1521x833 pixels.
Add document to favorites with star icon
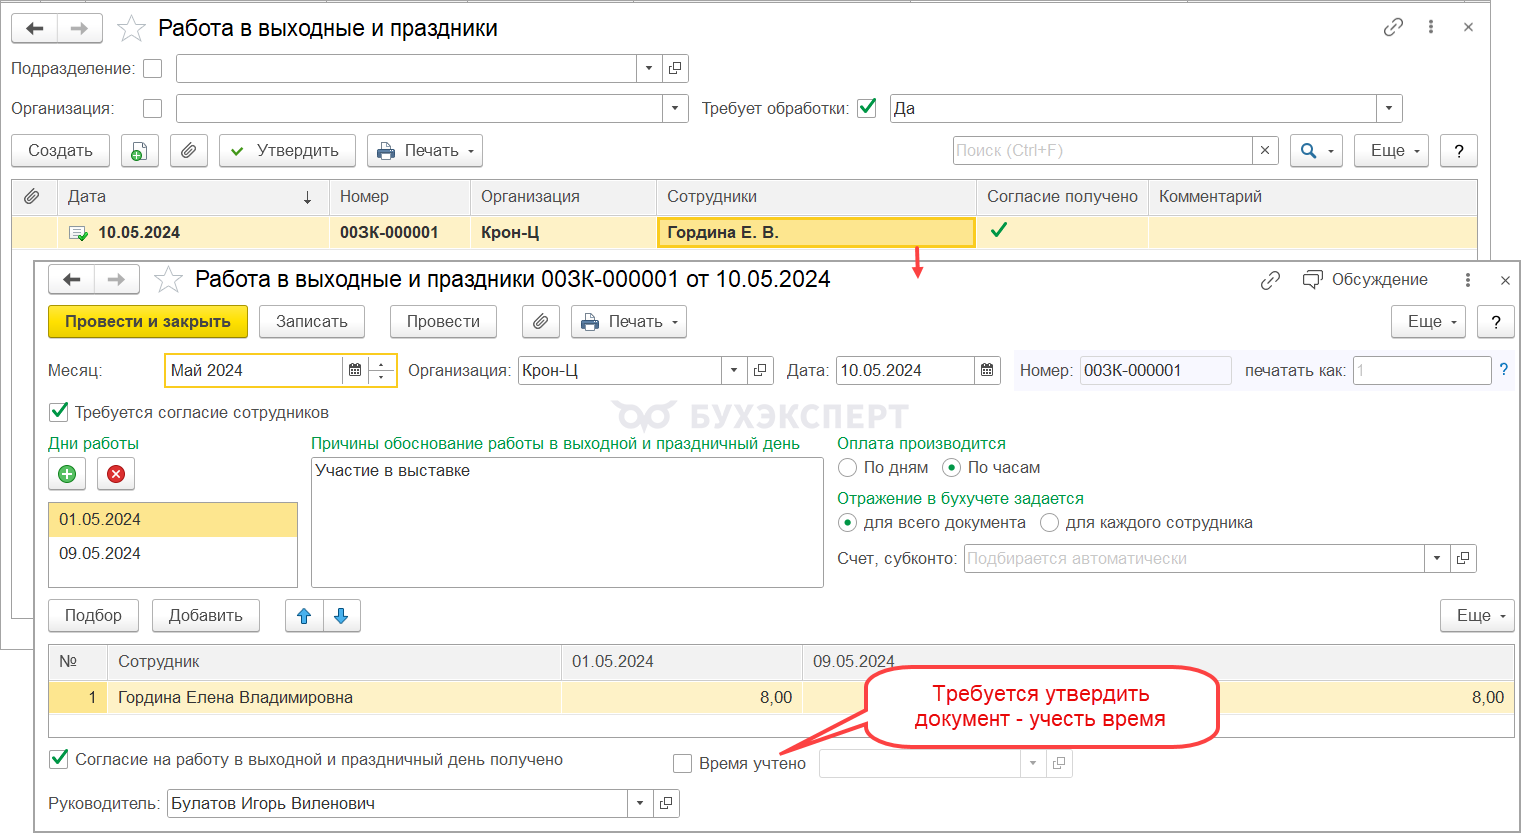click(168, 280)
